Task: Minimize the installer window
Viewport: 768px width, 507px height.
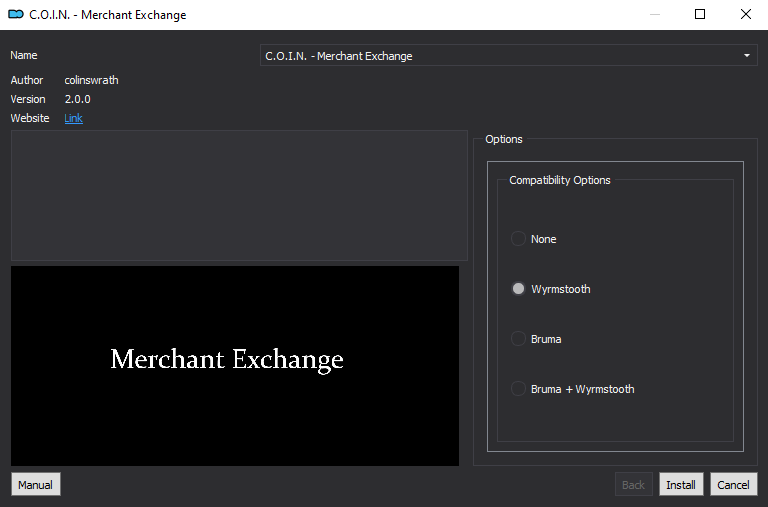Action: point(655,14)
